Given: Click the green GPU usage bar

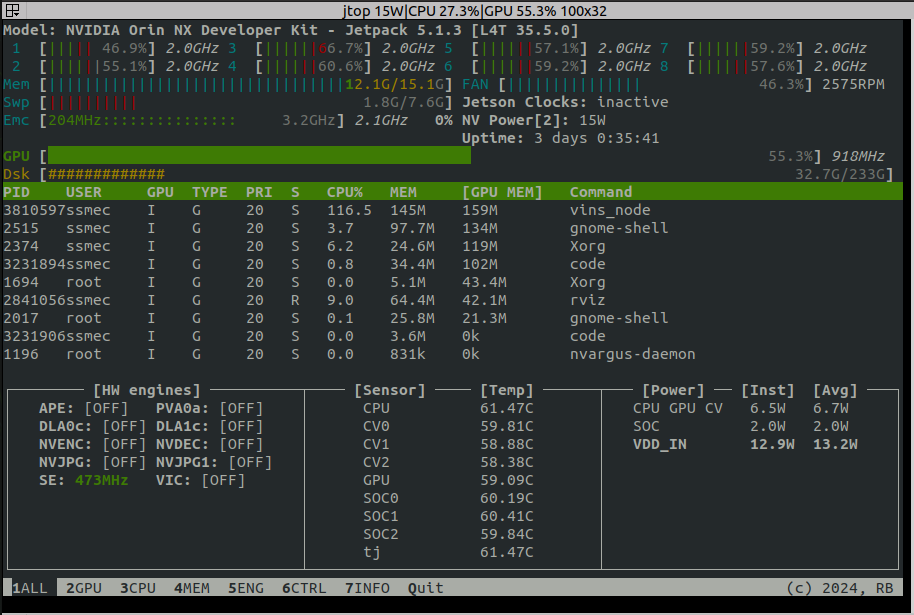Looking at the screenshot, I should [x=259, y=155].
